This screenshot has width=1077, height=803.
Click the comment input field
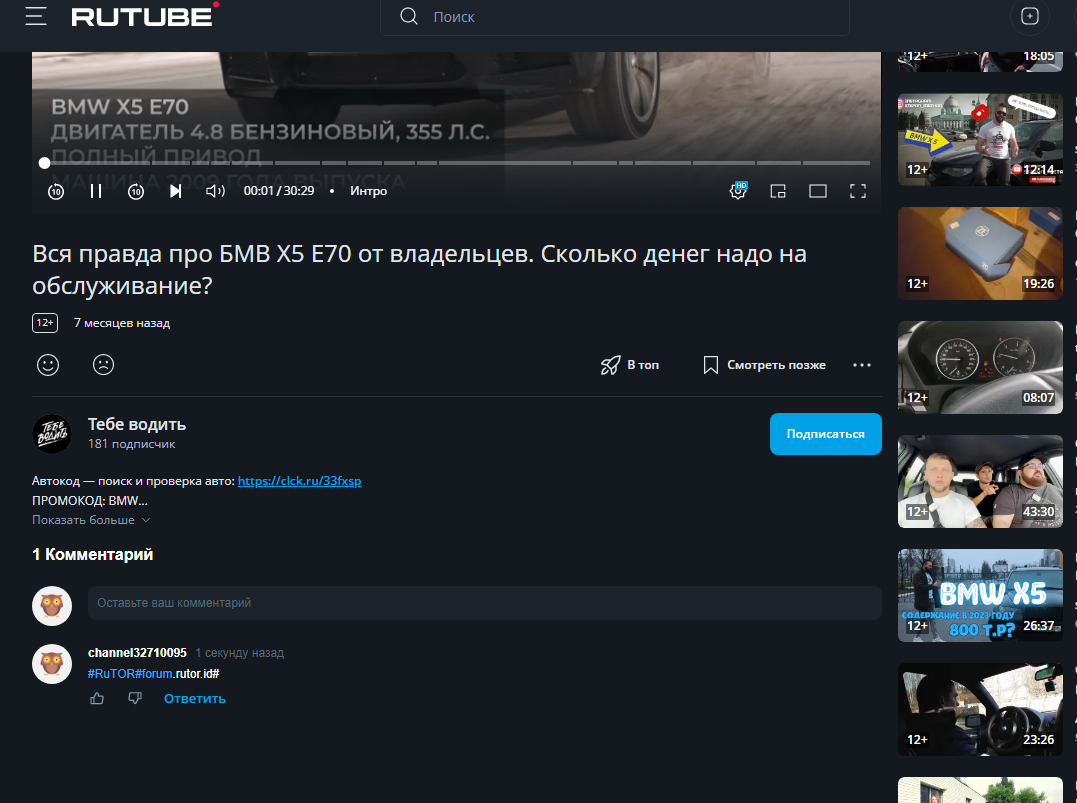click(484, 602)
